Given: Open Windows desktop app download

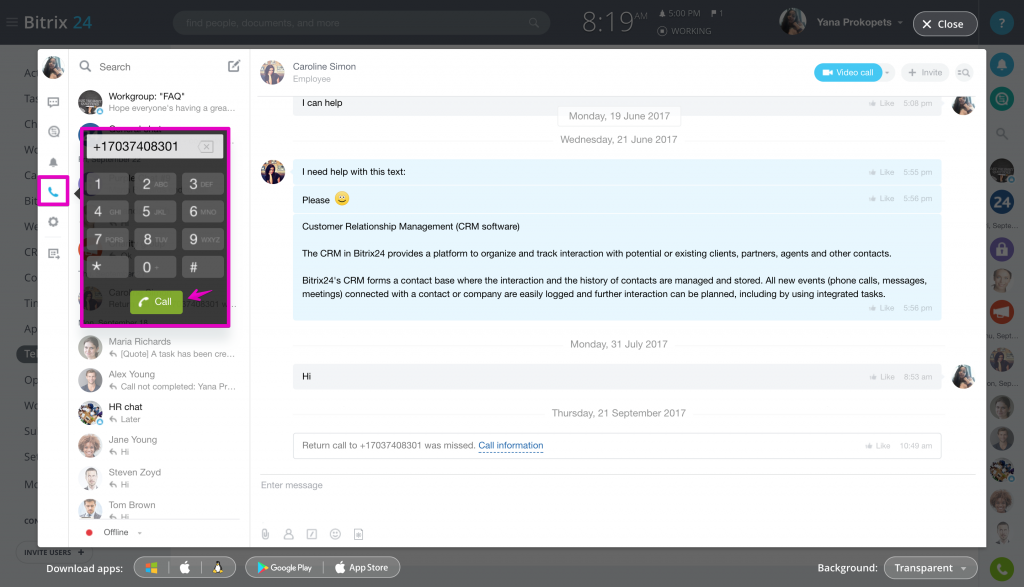Looking at the screenshot, I should (152, 568).
